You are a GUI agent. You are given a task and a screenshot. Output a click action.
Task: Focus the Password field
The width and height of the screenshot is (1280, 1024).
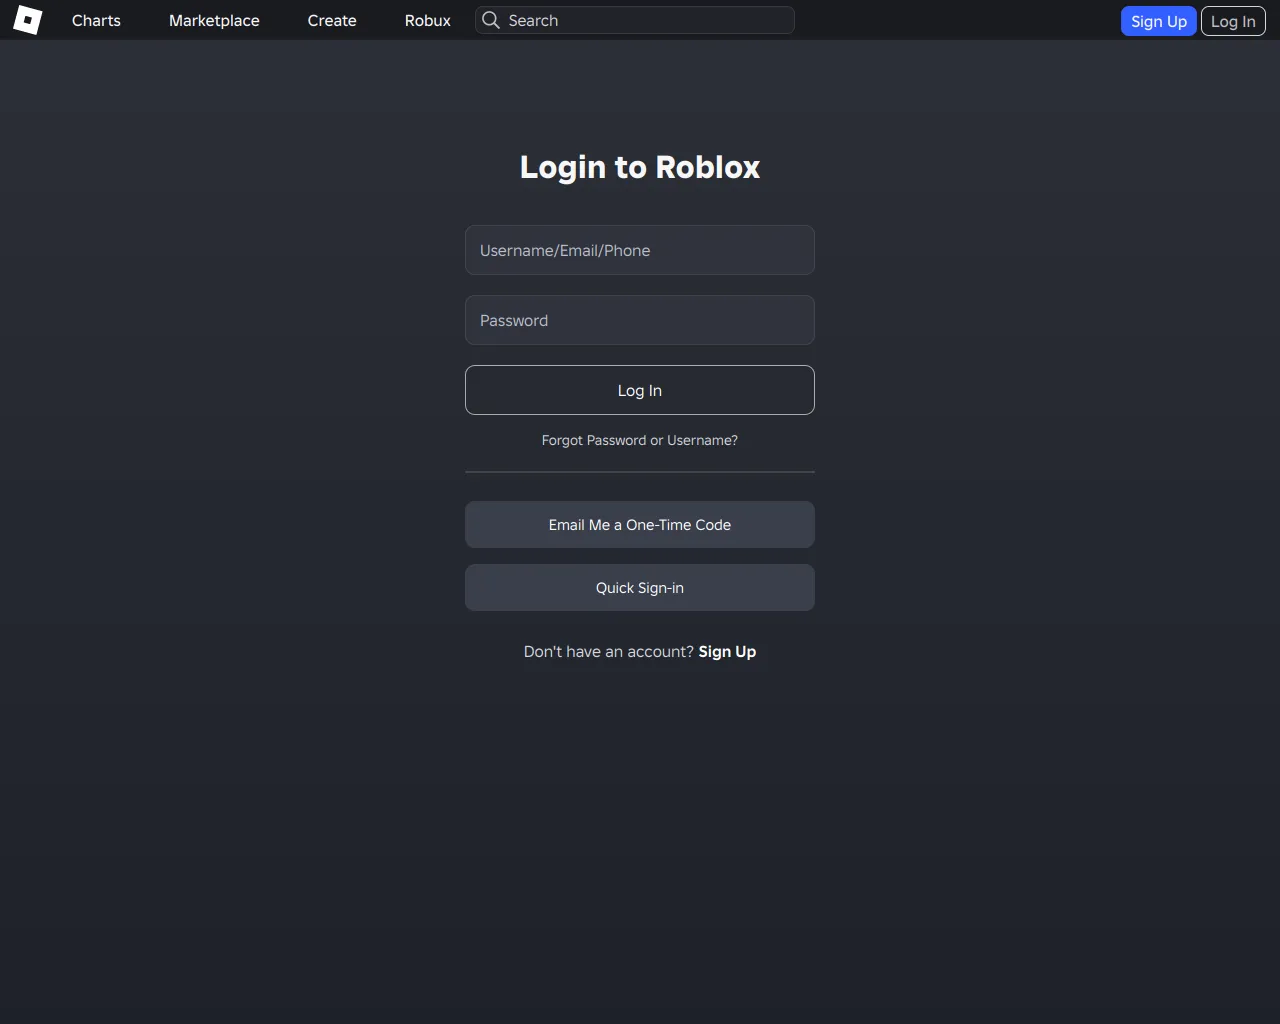point(640,320)
